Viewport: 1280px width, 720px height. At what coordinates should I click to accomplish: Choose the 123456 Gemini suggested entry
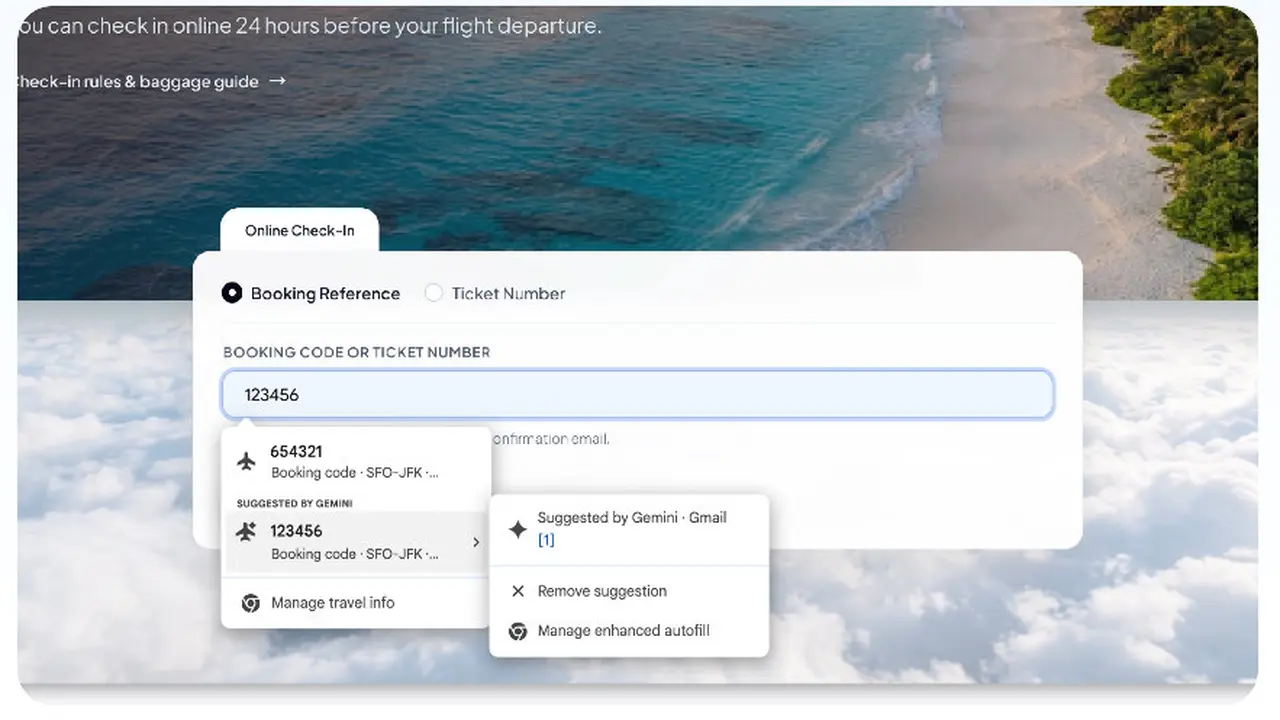point(356,542)
